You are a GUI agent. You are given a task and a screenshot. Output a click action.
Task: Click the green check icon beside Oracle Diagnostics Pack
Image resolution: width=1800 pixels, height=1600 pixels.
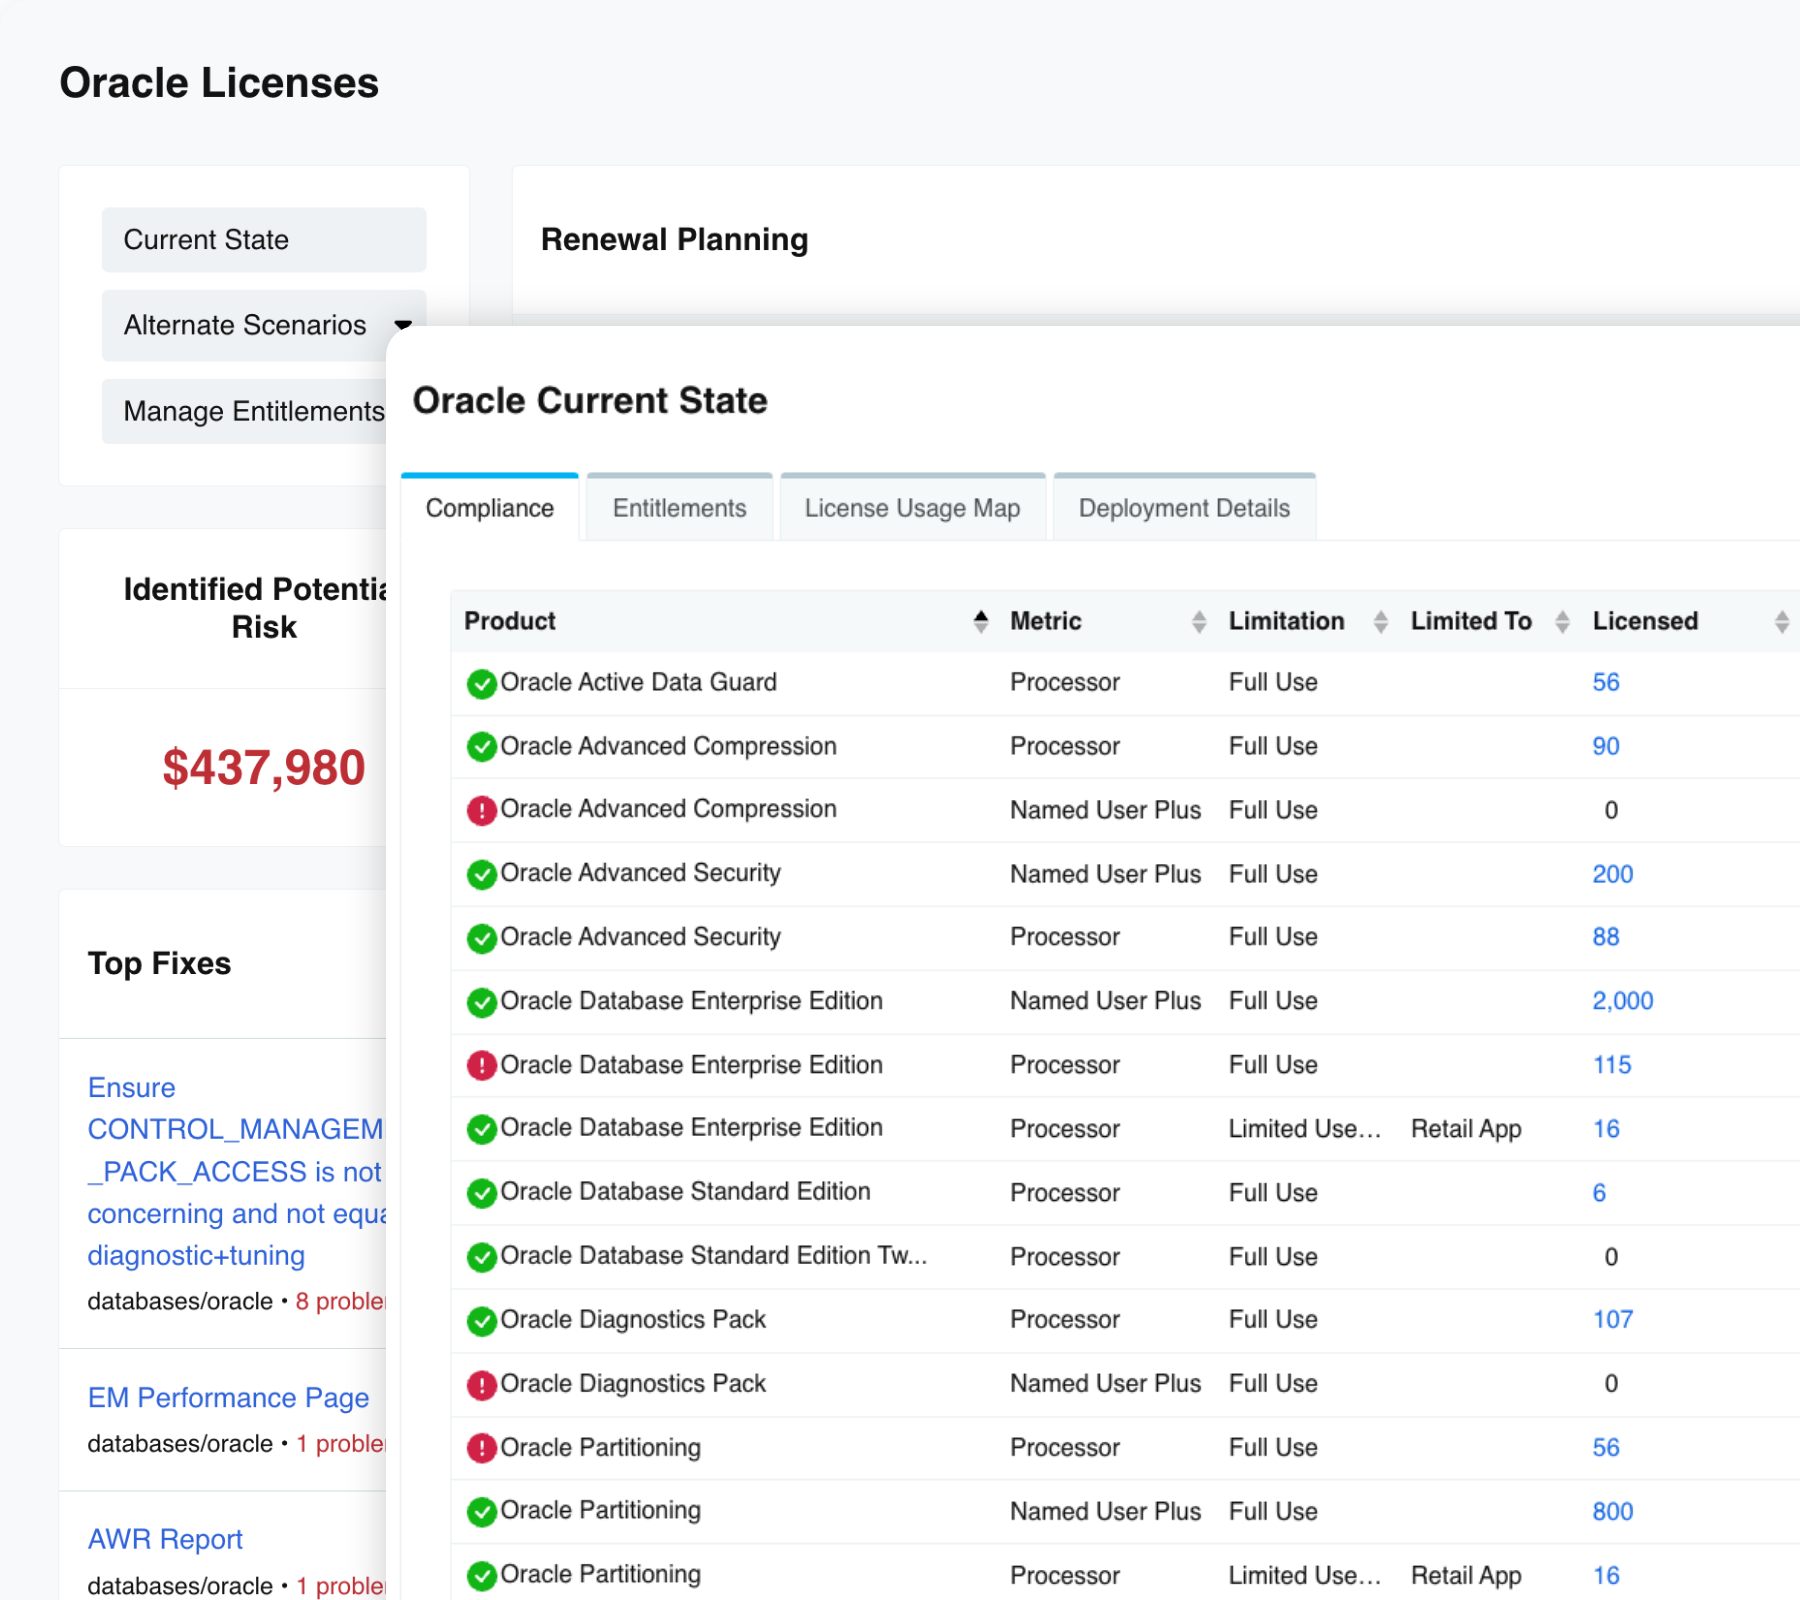[x=482, y=1320]
